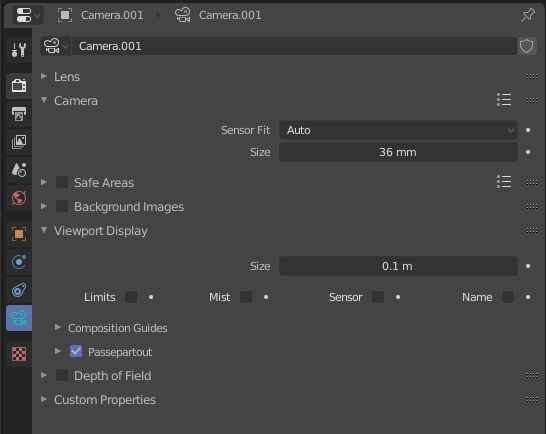
Task: Open the Object properties tab
Action: click(x=19, y=234)
